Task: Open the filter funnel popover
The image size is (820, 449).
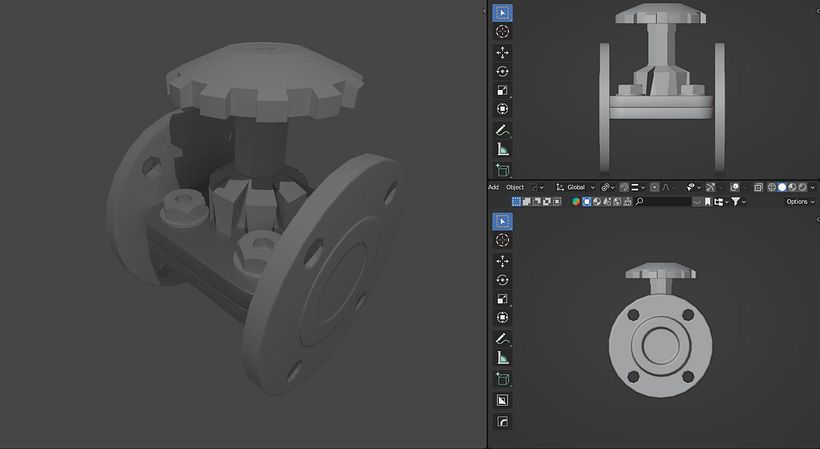Action: [x=738, y=202]
